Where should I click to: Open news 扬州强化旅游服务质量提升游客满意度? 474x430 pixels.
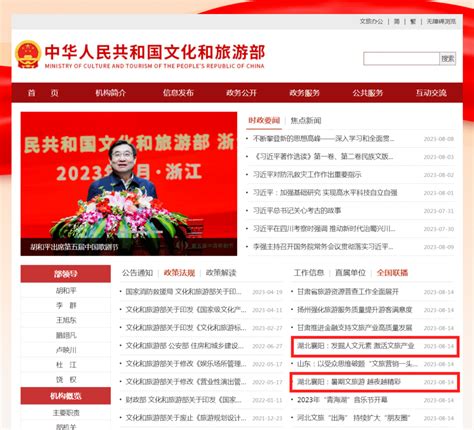[x=355, y=310]
